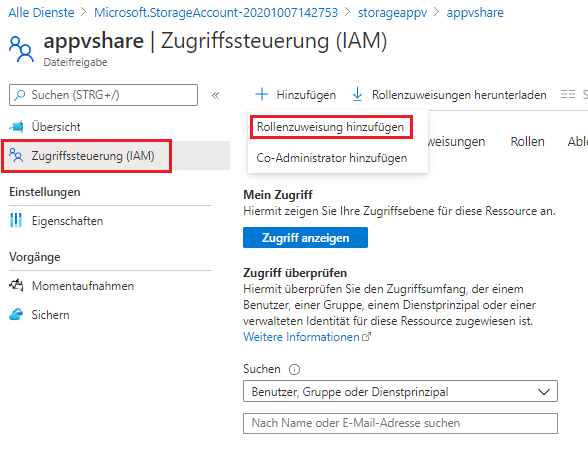Switch to the Rollen tab
This screenshot has height=449, width=588.
[527, 142]
